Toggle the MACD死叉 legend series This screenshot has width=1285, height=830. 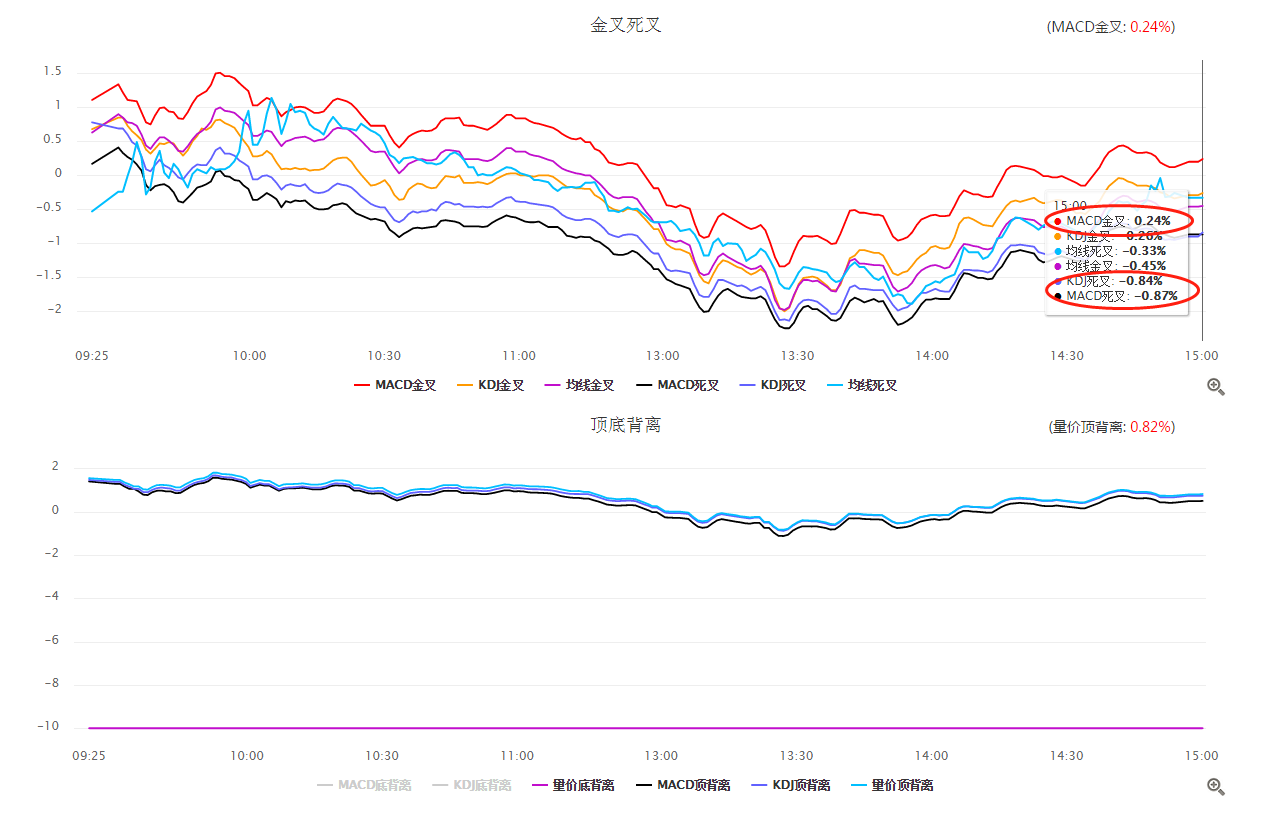pyautogui.click(x=677, y=385)
